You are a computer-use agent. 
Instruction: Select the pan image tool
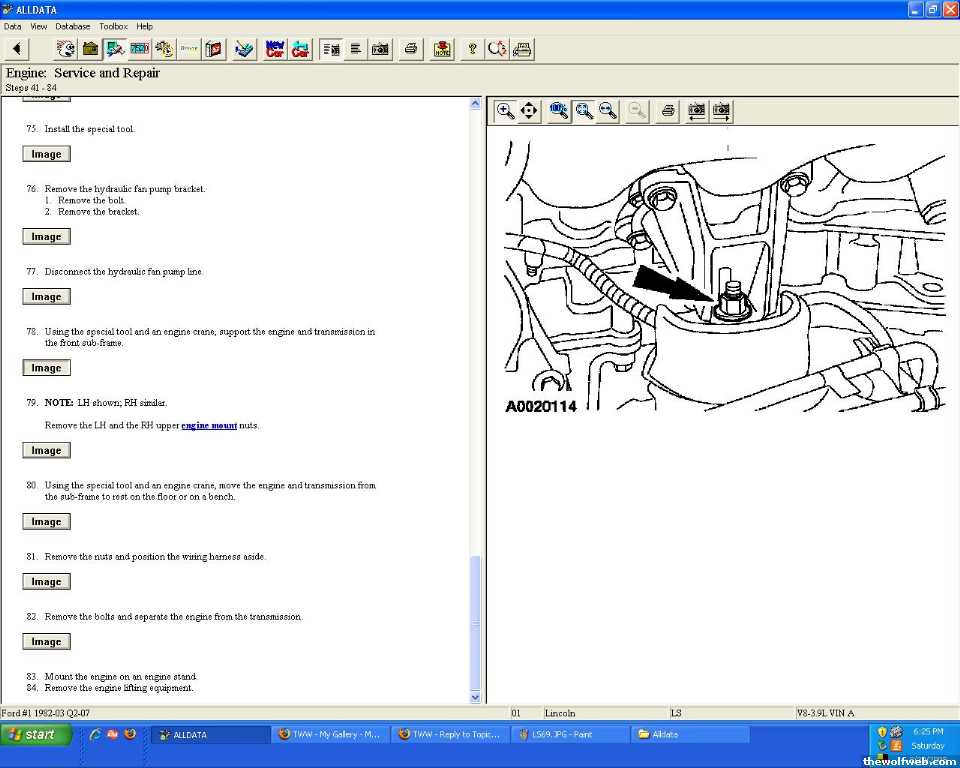pyautogui.click(x=530, y=111)
